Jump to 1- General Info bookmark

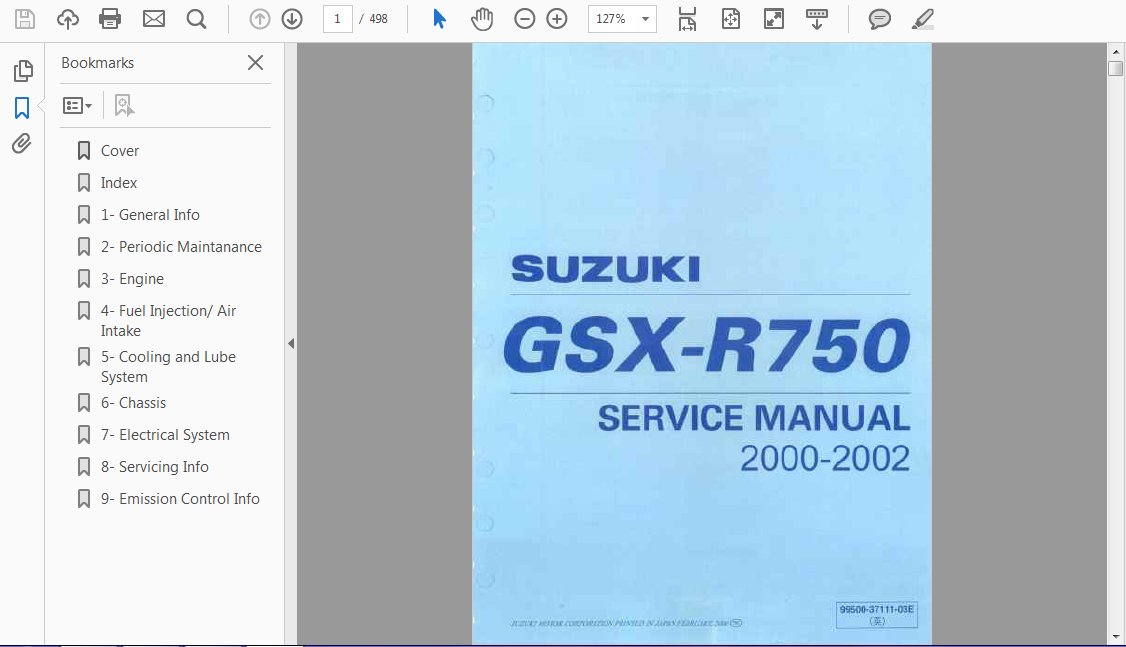pyautogui.click(x=150, y=215)
